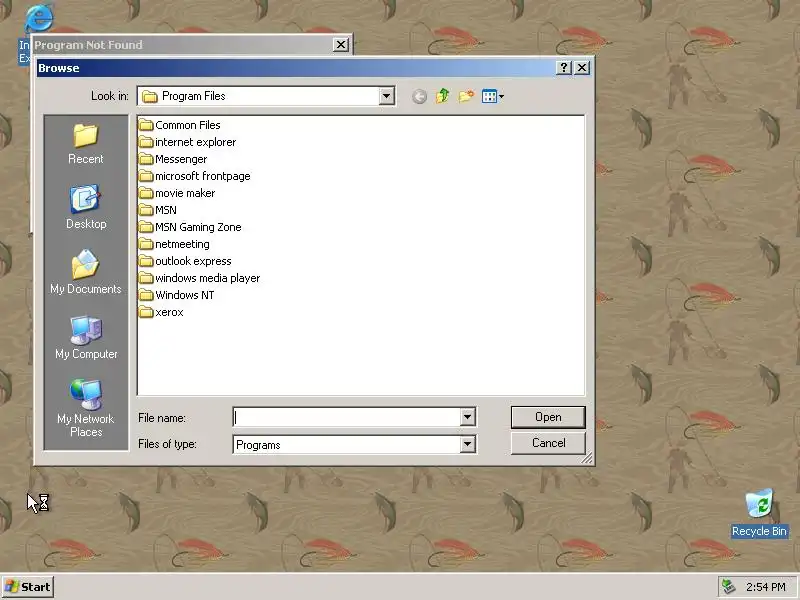Image resolution: width=800 pixels, height=600 pixels.
Task: Open the Recycle Bin desktop icon
Action: 759,513
